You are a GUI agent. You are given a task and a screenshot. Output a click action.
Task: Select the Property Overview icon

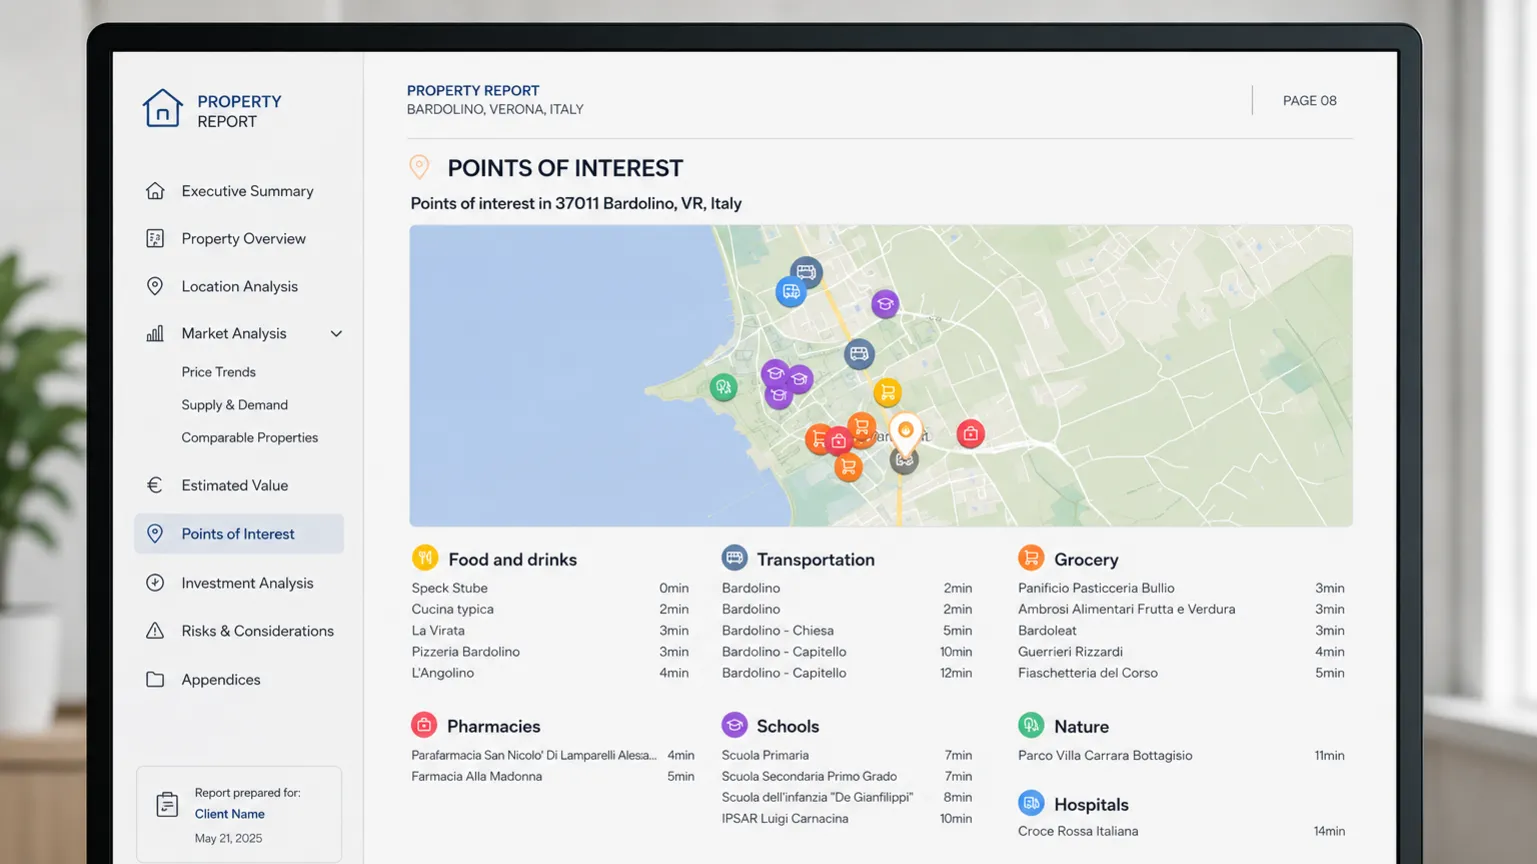pyautogui.click(x=155, y=238)
